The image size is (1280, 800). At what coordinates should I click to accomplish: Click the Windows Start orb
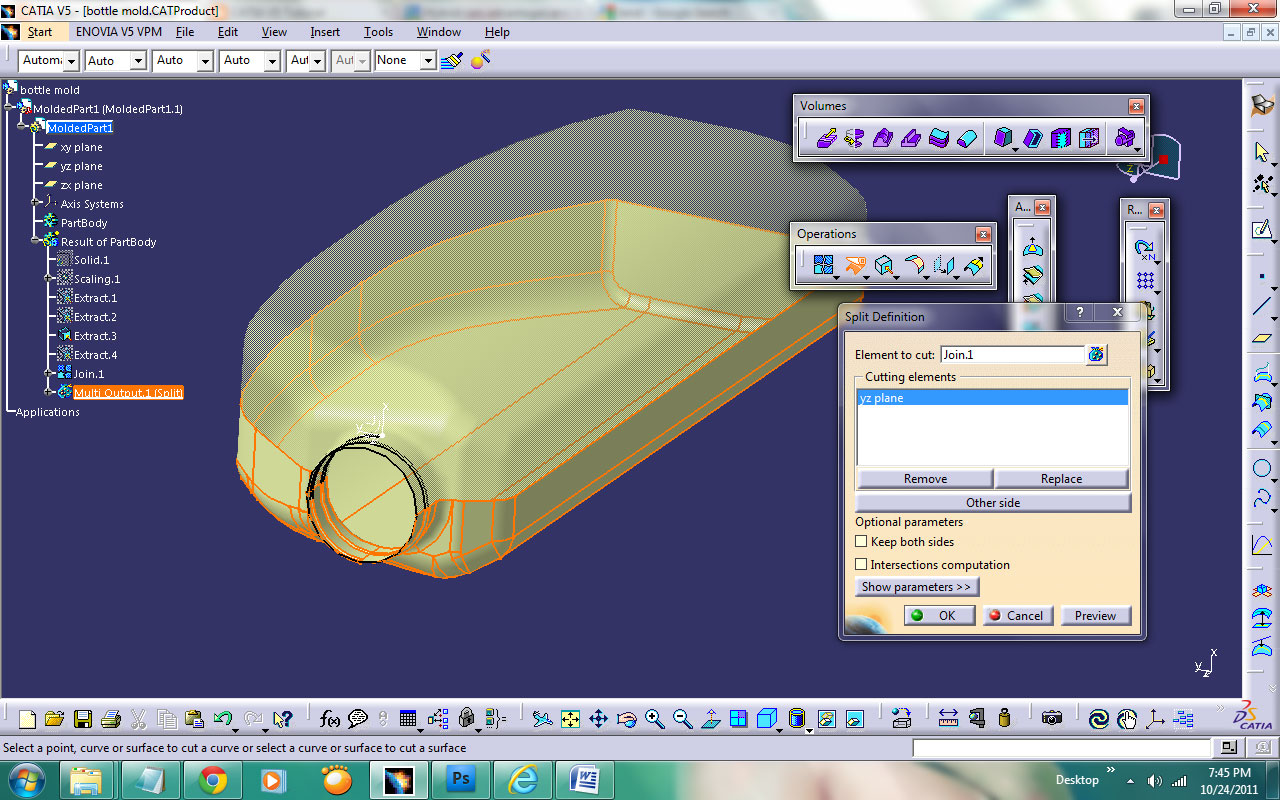coord(25,779)
